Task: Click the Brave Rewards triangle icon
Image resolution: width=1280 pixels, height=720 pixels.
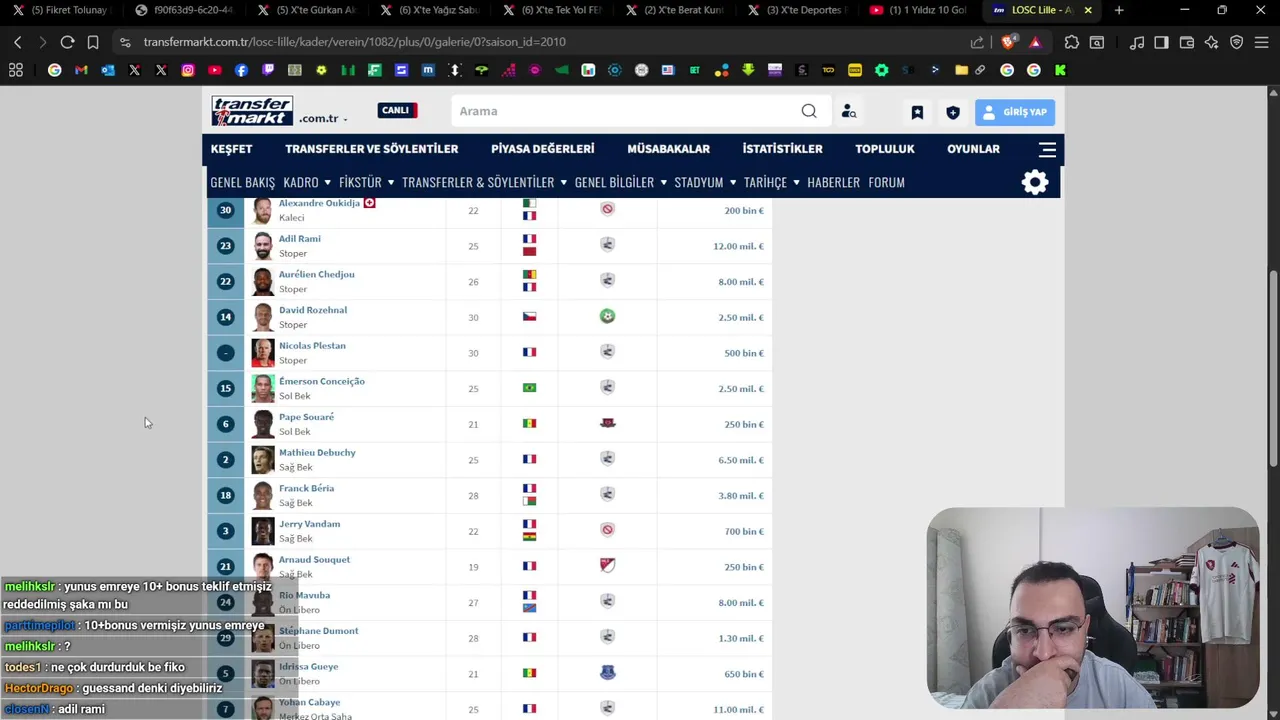Action: tap(1035, 42)
